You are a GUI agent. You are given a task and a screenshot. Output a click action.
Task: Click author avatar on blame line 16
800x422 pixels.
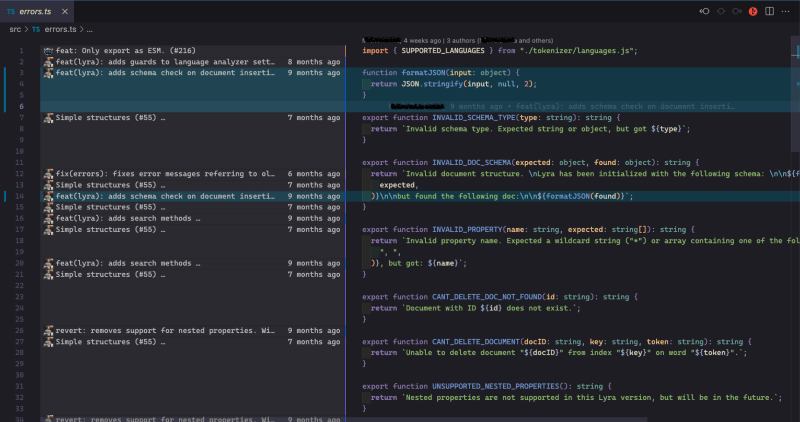48,218
